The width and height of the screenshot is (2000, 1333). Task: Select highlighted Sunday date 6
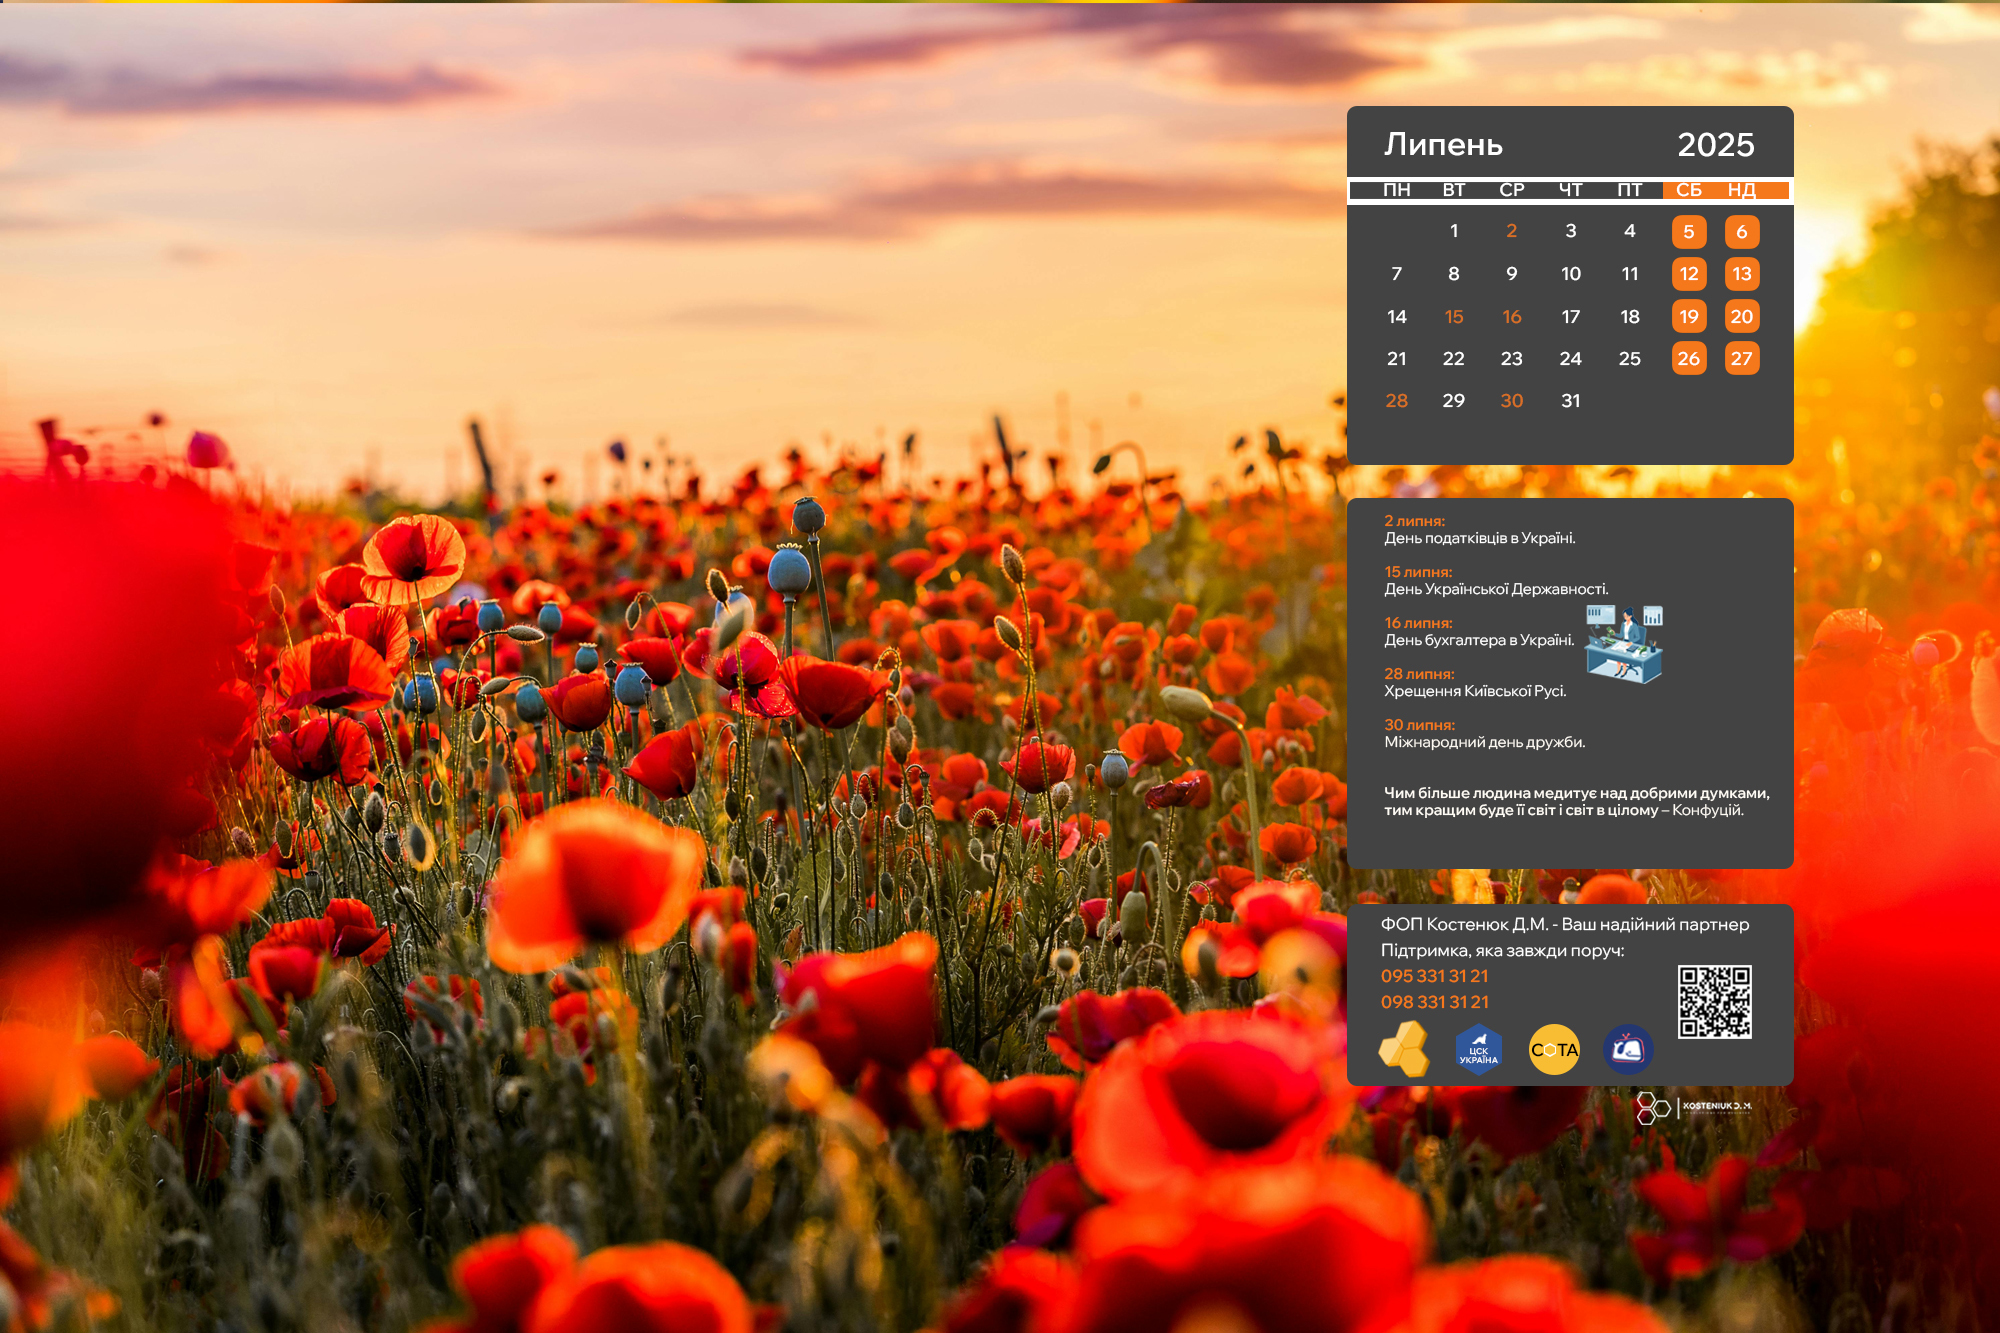1742,232
